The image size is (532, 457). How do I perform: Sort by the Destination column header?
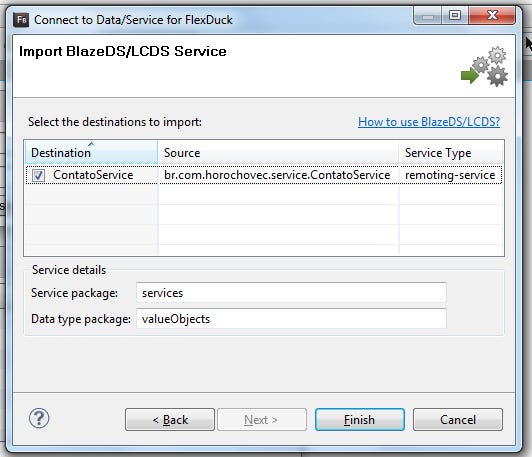pyautogui.click(x=91, y=153)
